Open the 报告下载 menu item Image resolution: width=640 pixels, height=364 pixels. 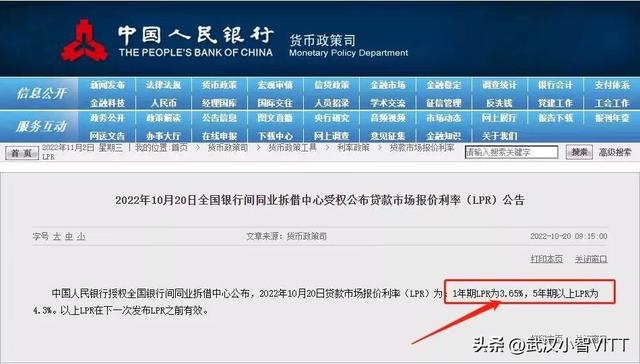555,118
